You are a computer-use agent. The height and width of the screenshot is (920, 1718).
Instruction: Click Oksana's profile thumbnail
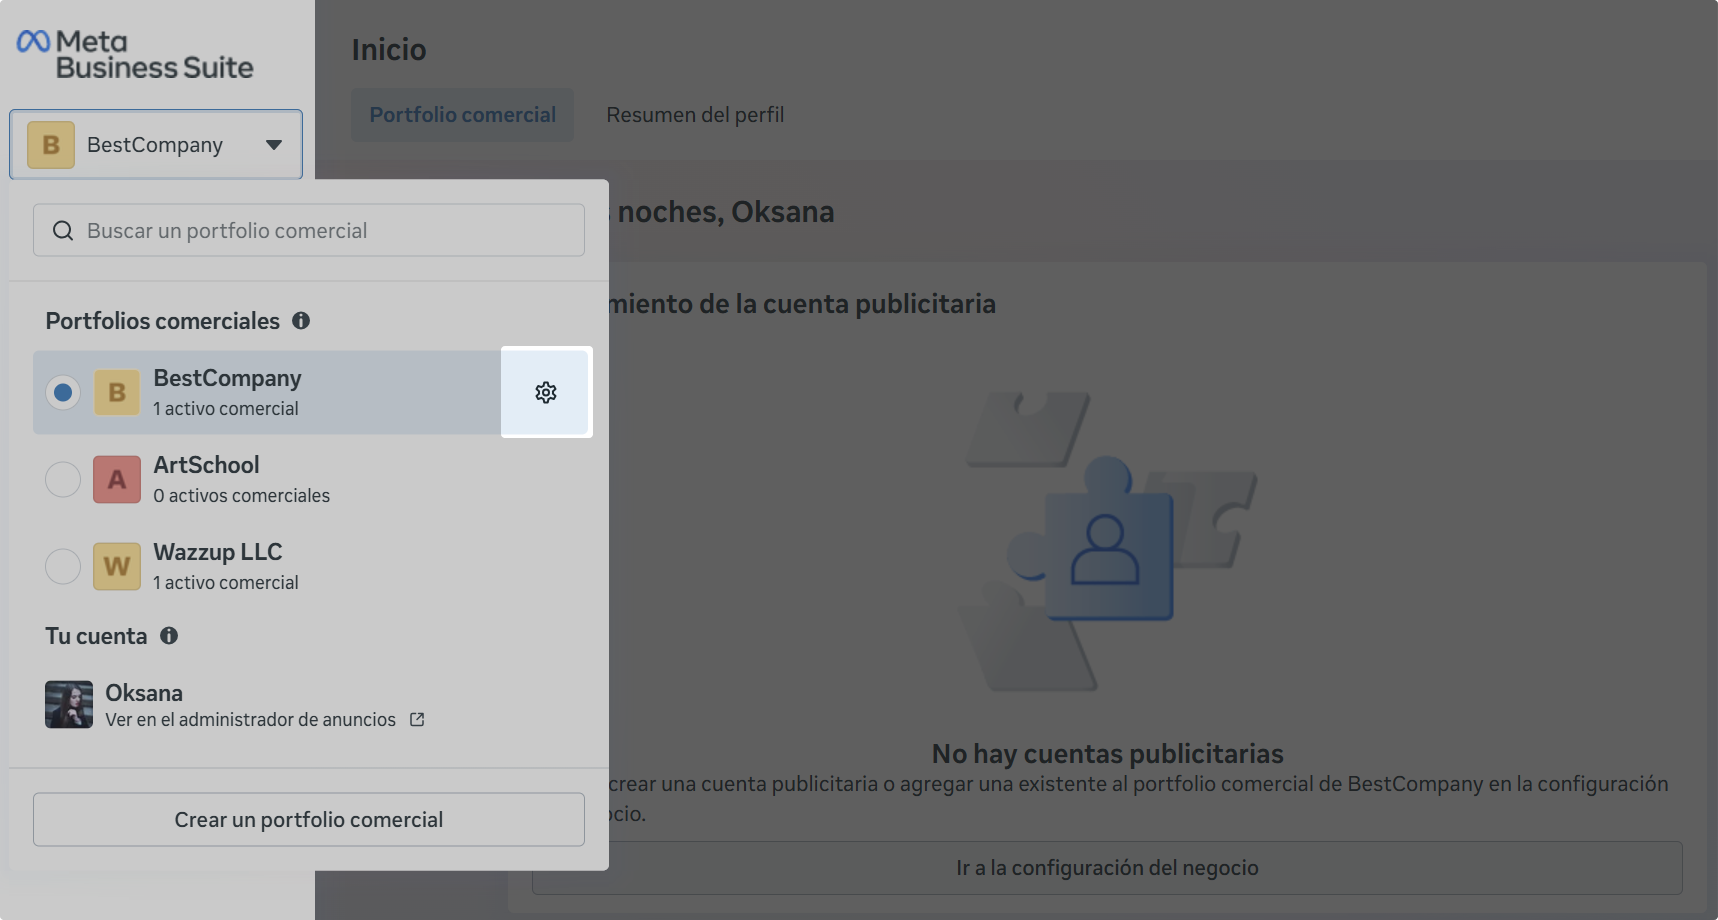[x=68, y=704]
